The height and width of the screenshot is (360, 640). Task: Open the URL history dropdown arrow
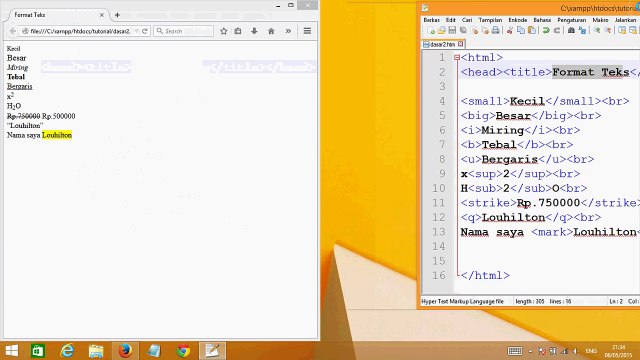[x=136, y=31]
